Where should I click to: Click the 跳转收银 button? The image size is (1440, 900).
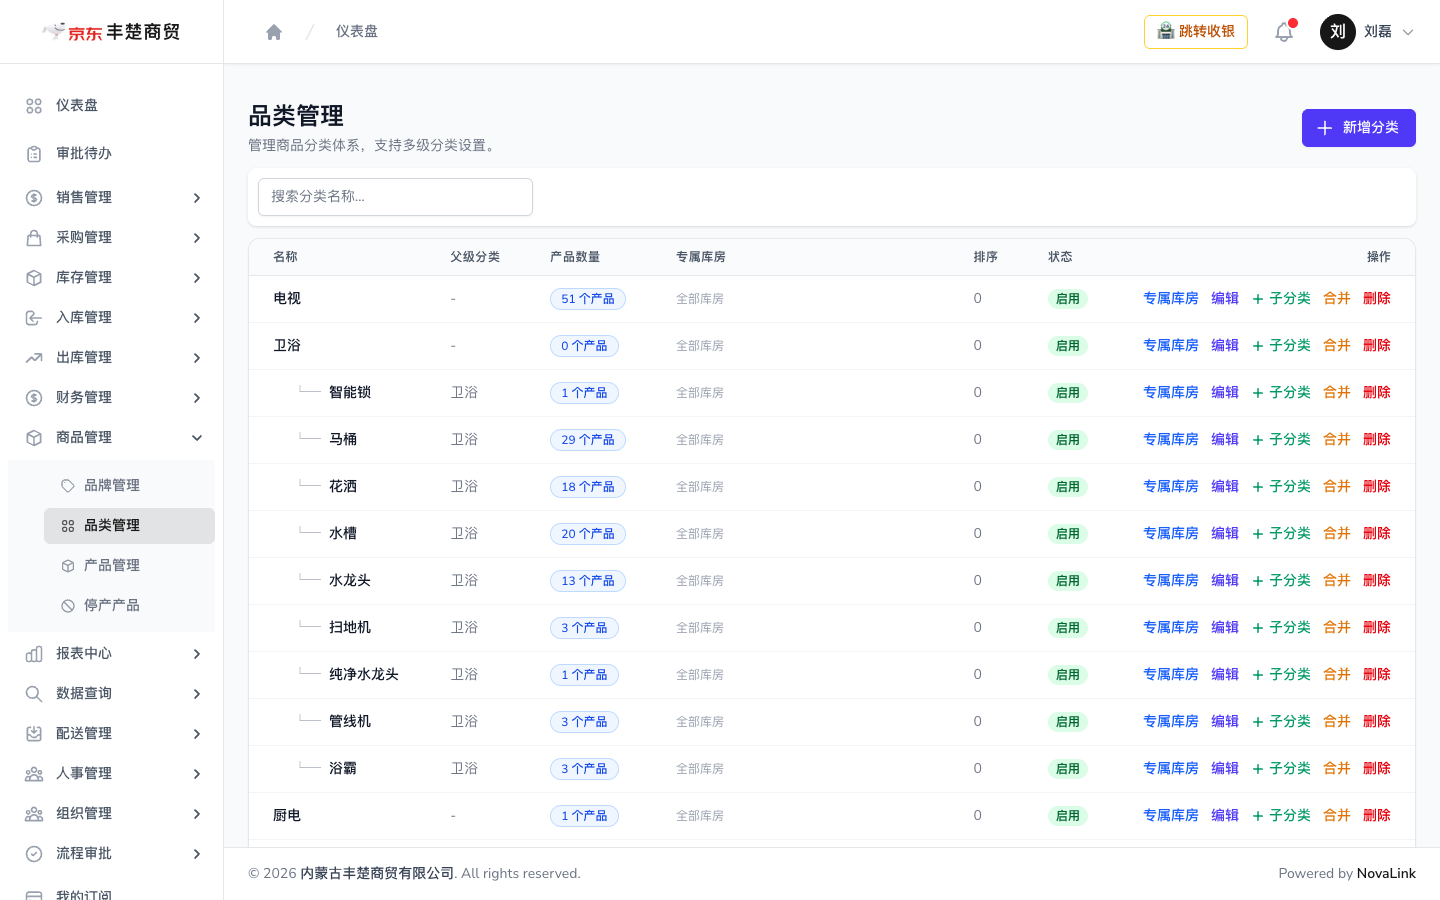(x=1196, y=32)
